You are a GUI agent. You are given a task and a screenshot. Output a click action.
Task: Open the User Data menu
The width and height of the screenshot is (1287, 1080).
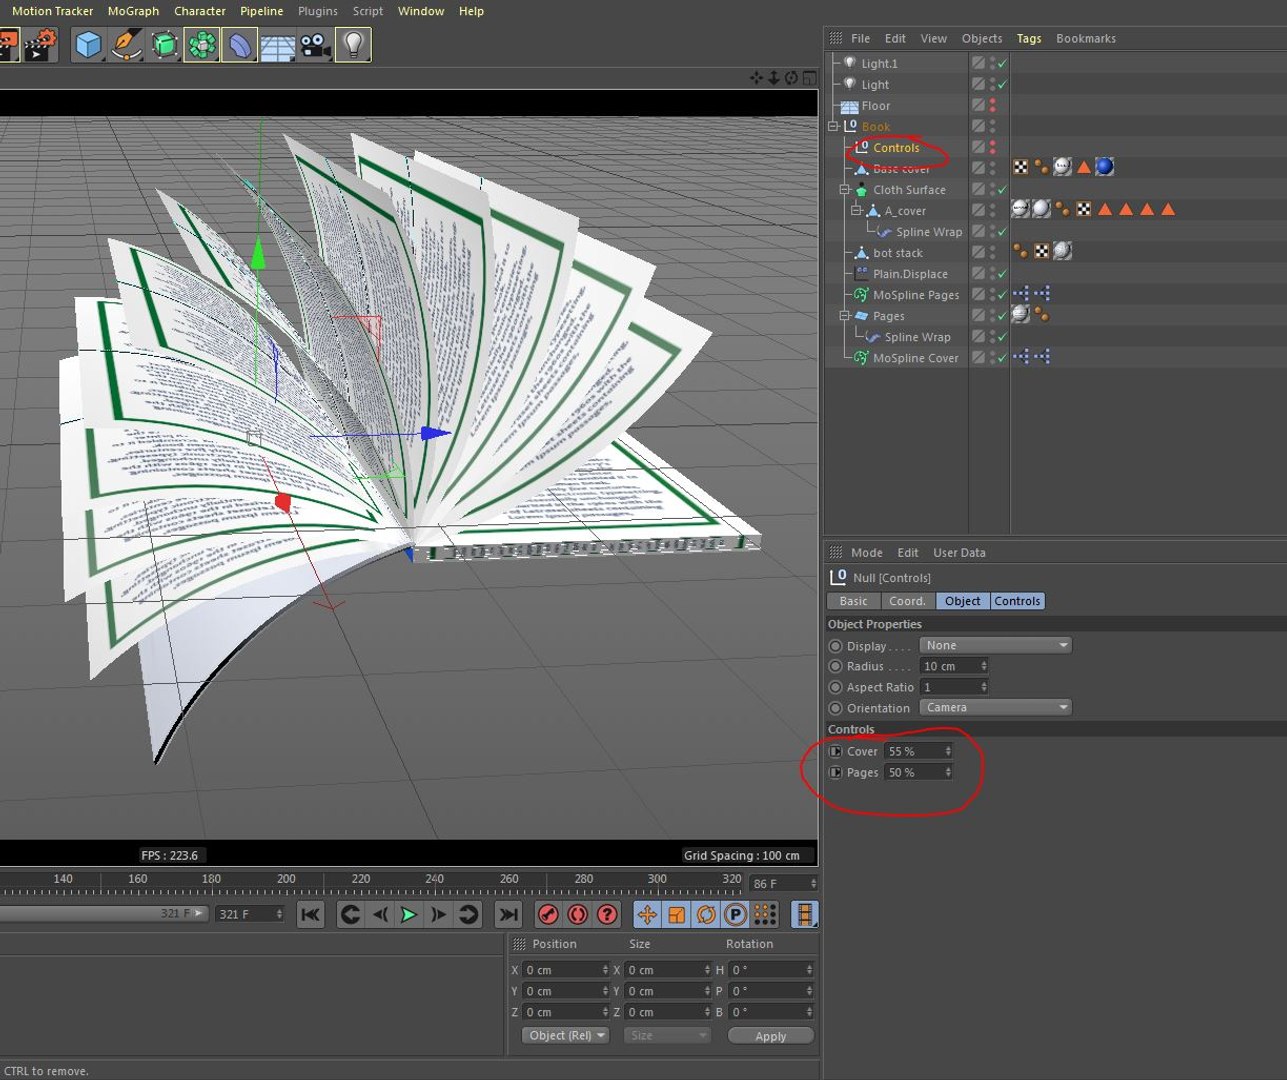click(x=959, y=552)
